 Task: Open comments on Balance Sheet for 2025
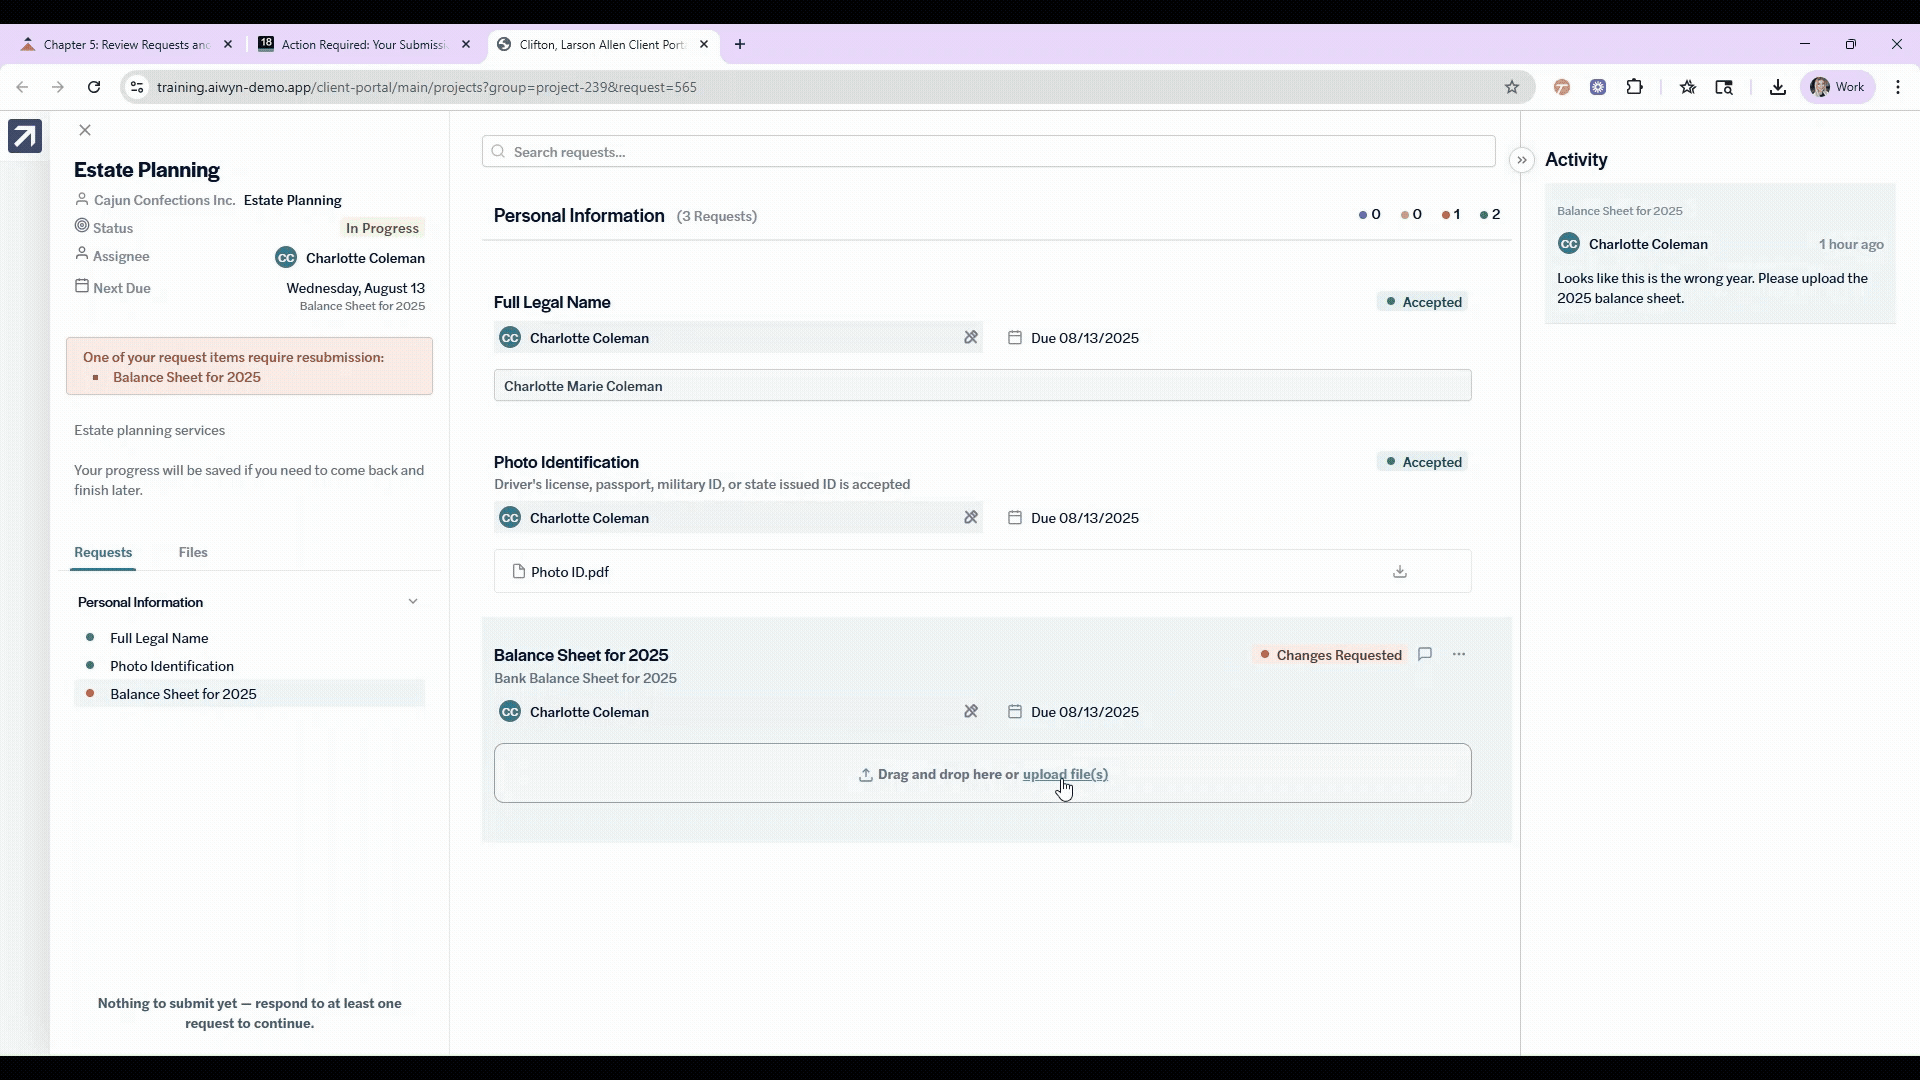click(x=1425, y=654)
